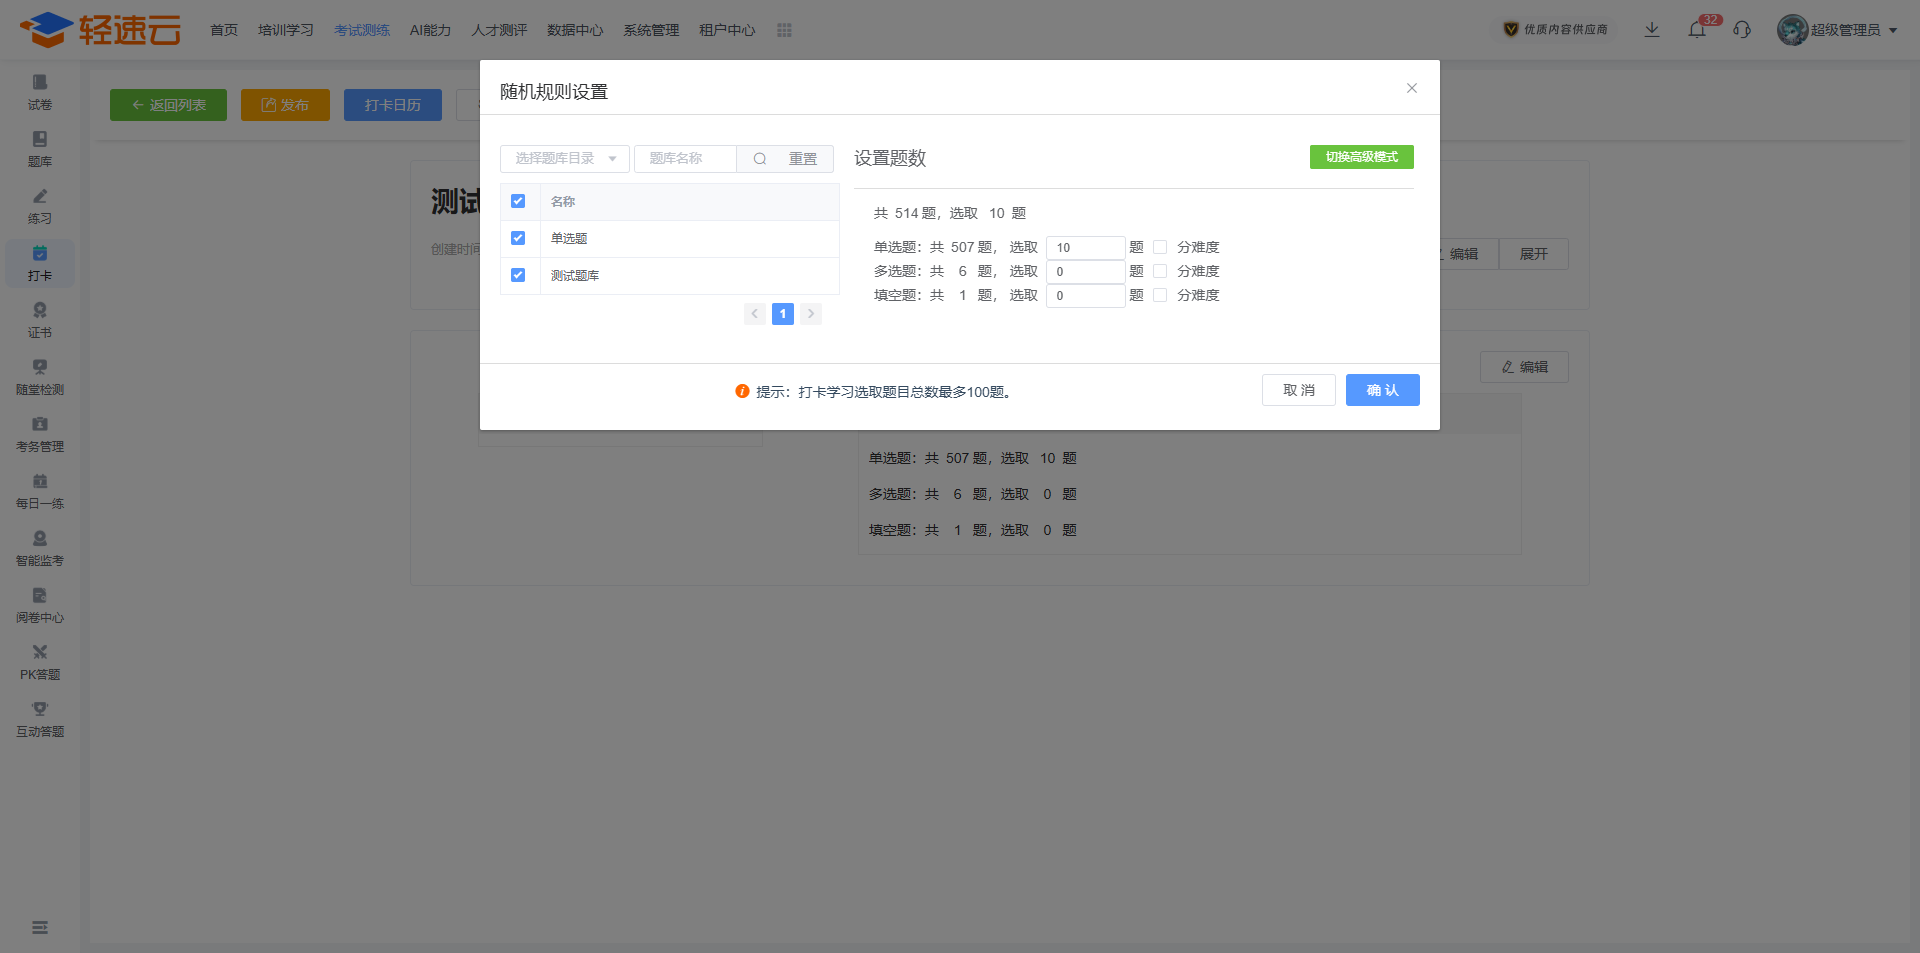Click the download icon in the header
This screenshot has width=1920, height=953.
coord(1652,30)
